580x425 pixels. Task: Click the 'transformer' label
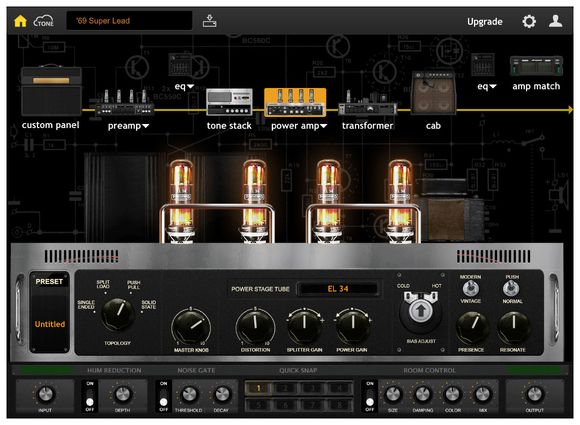(367, 126)
